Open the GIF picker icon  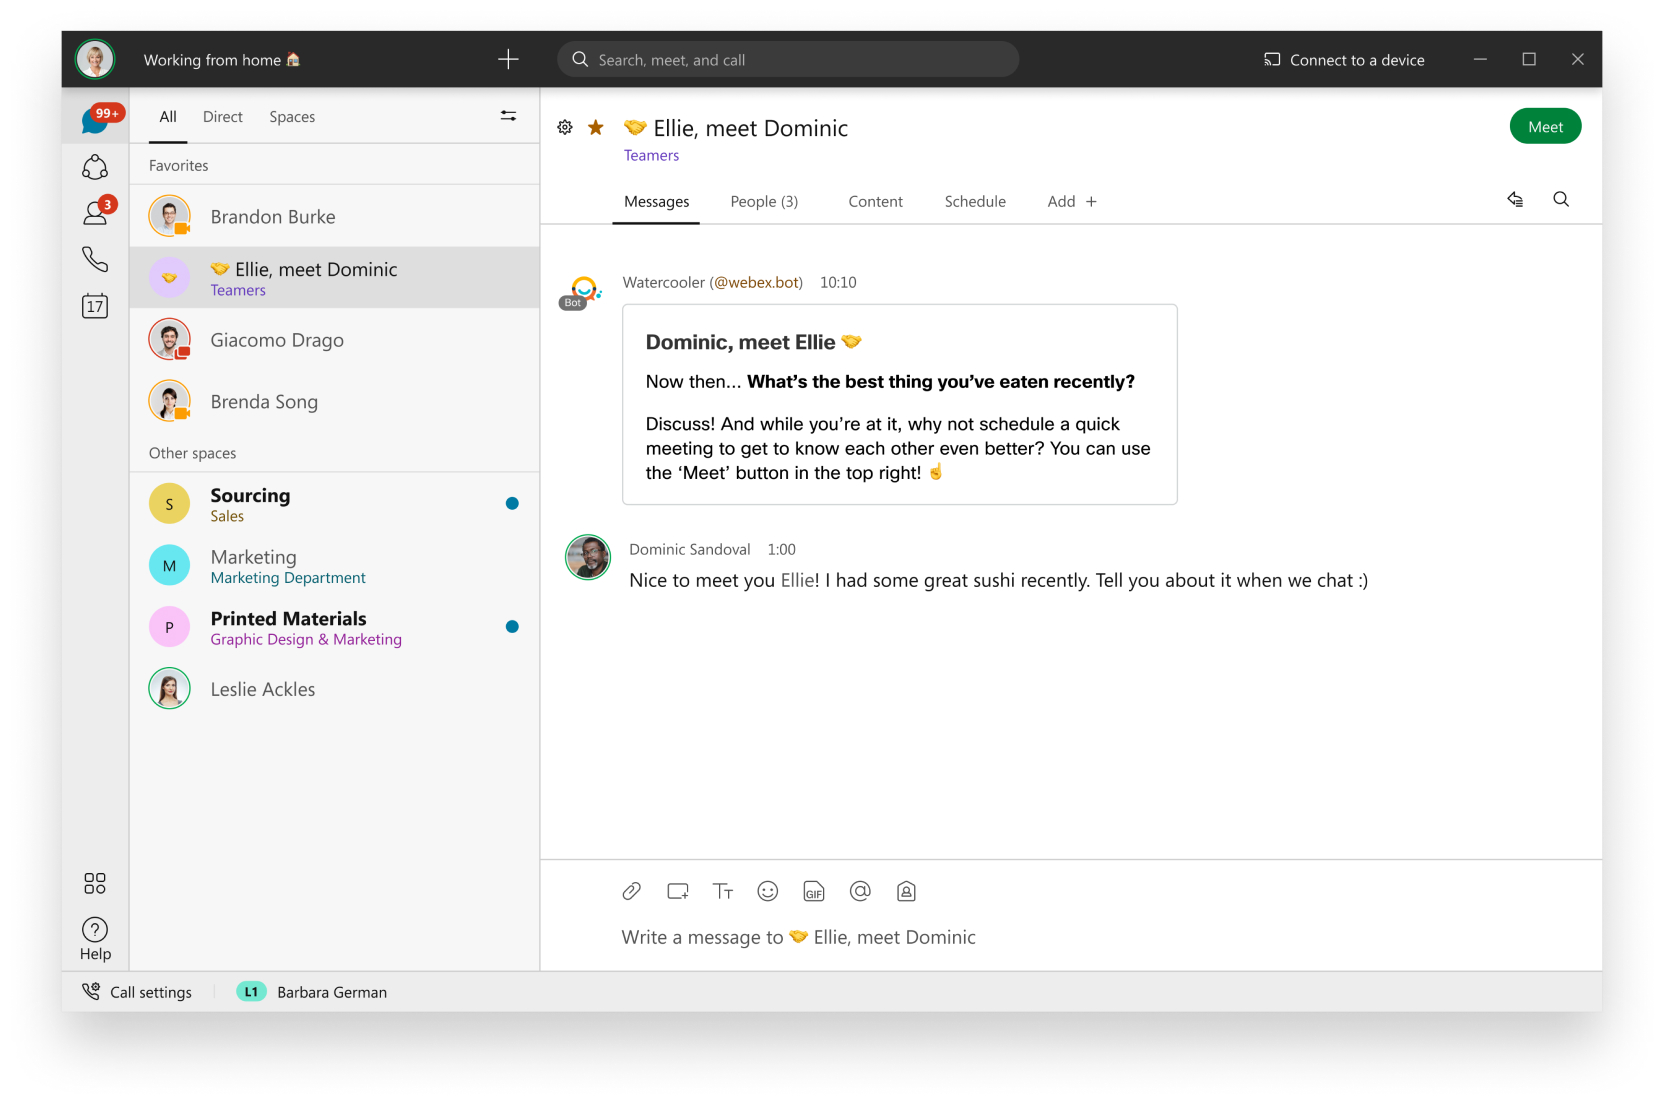pyautogui.click(x=814, y=891)
